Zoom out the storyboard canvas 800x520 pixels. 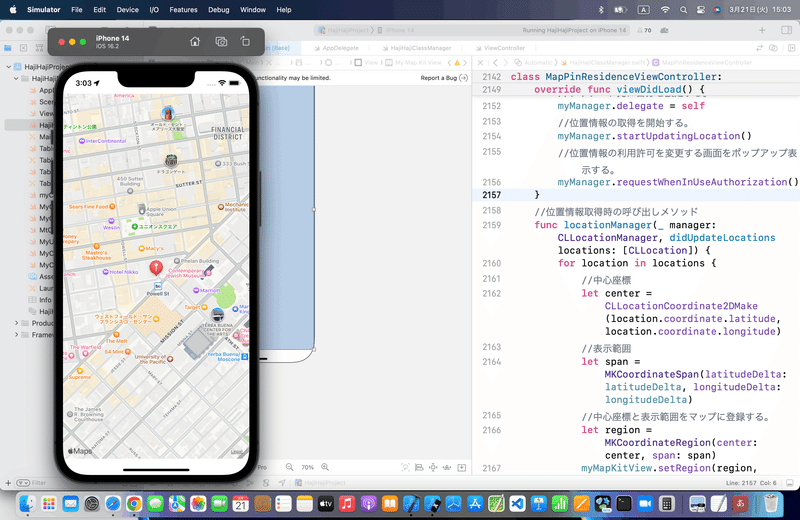(x=289, y=467)
